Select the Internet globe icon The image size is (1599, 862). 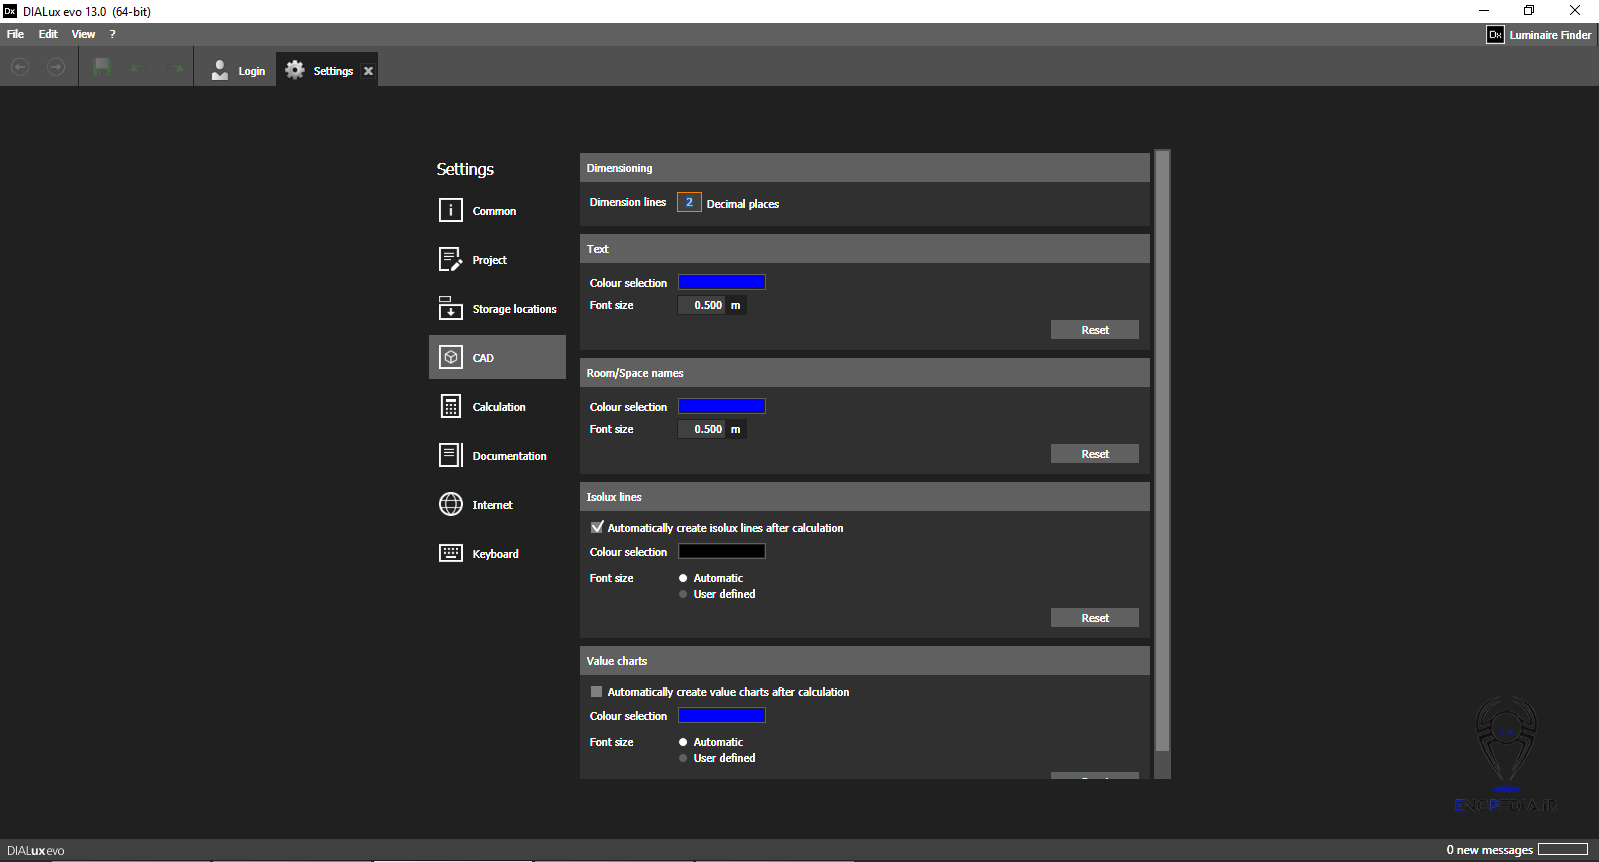(450, 504)
